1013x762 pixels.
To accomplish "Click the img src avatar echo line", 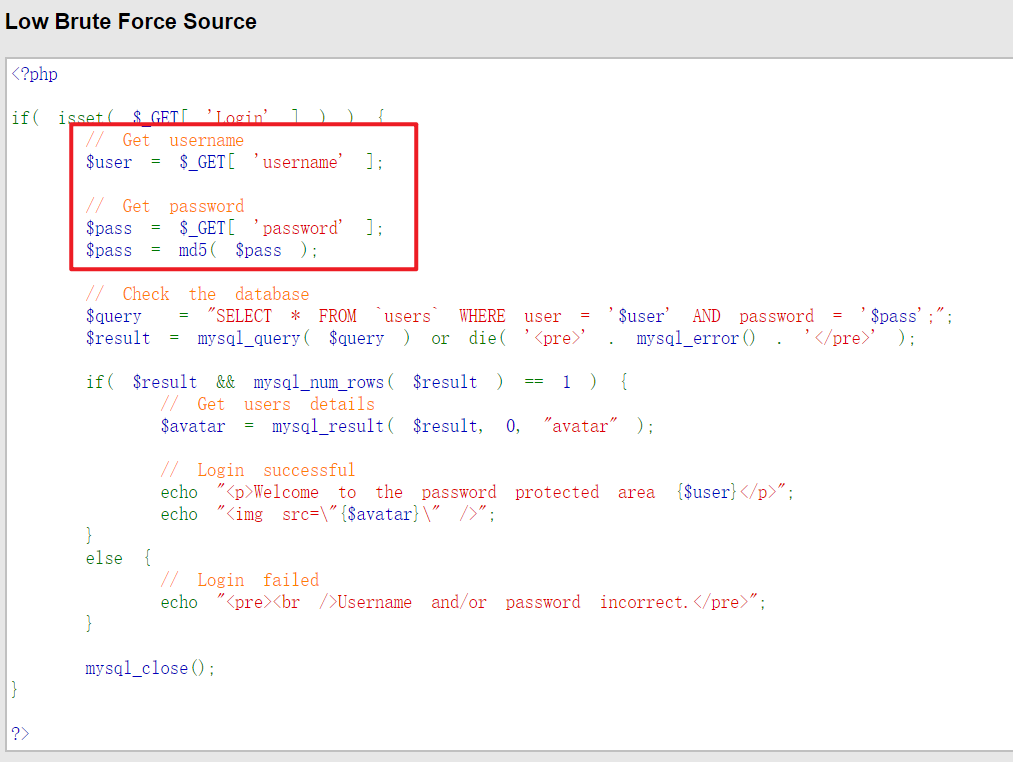I will pos(328,514).
